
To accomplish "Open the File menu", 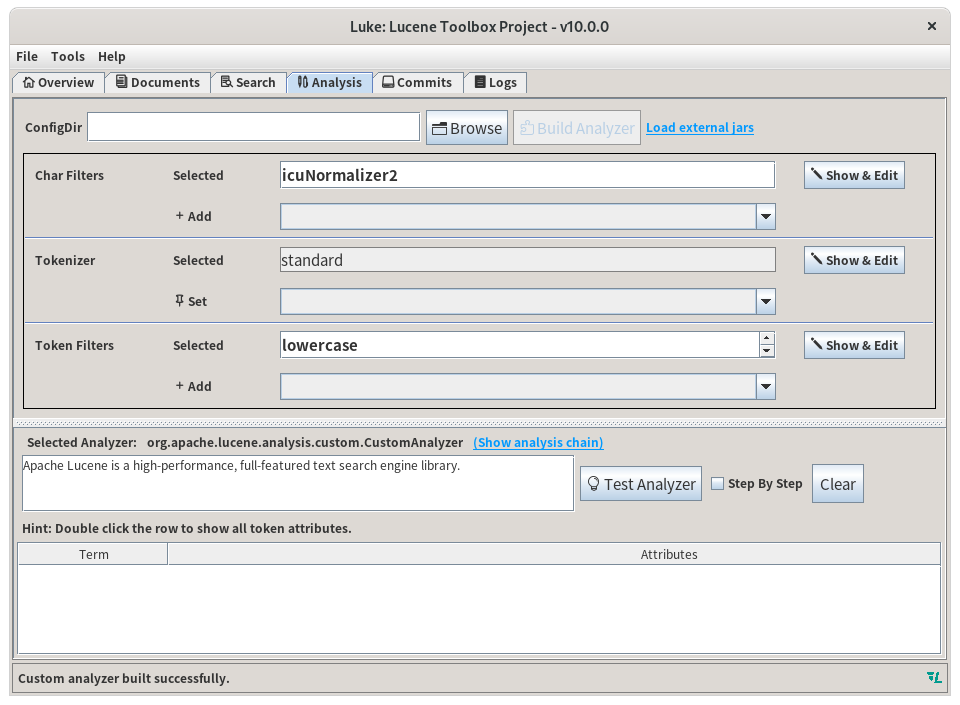I will coord(27,56).
